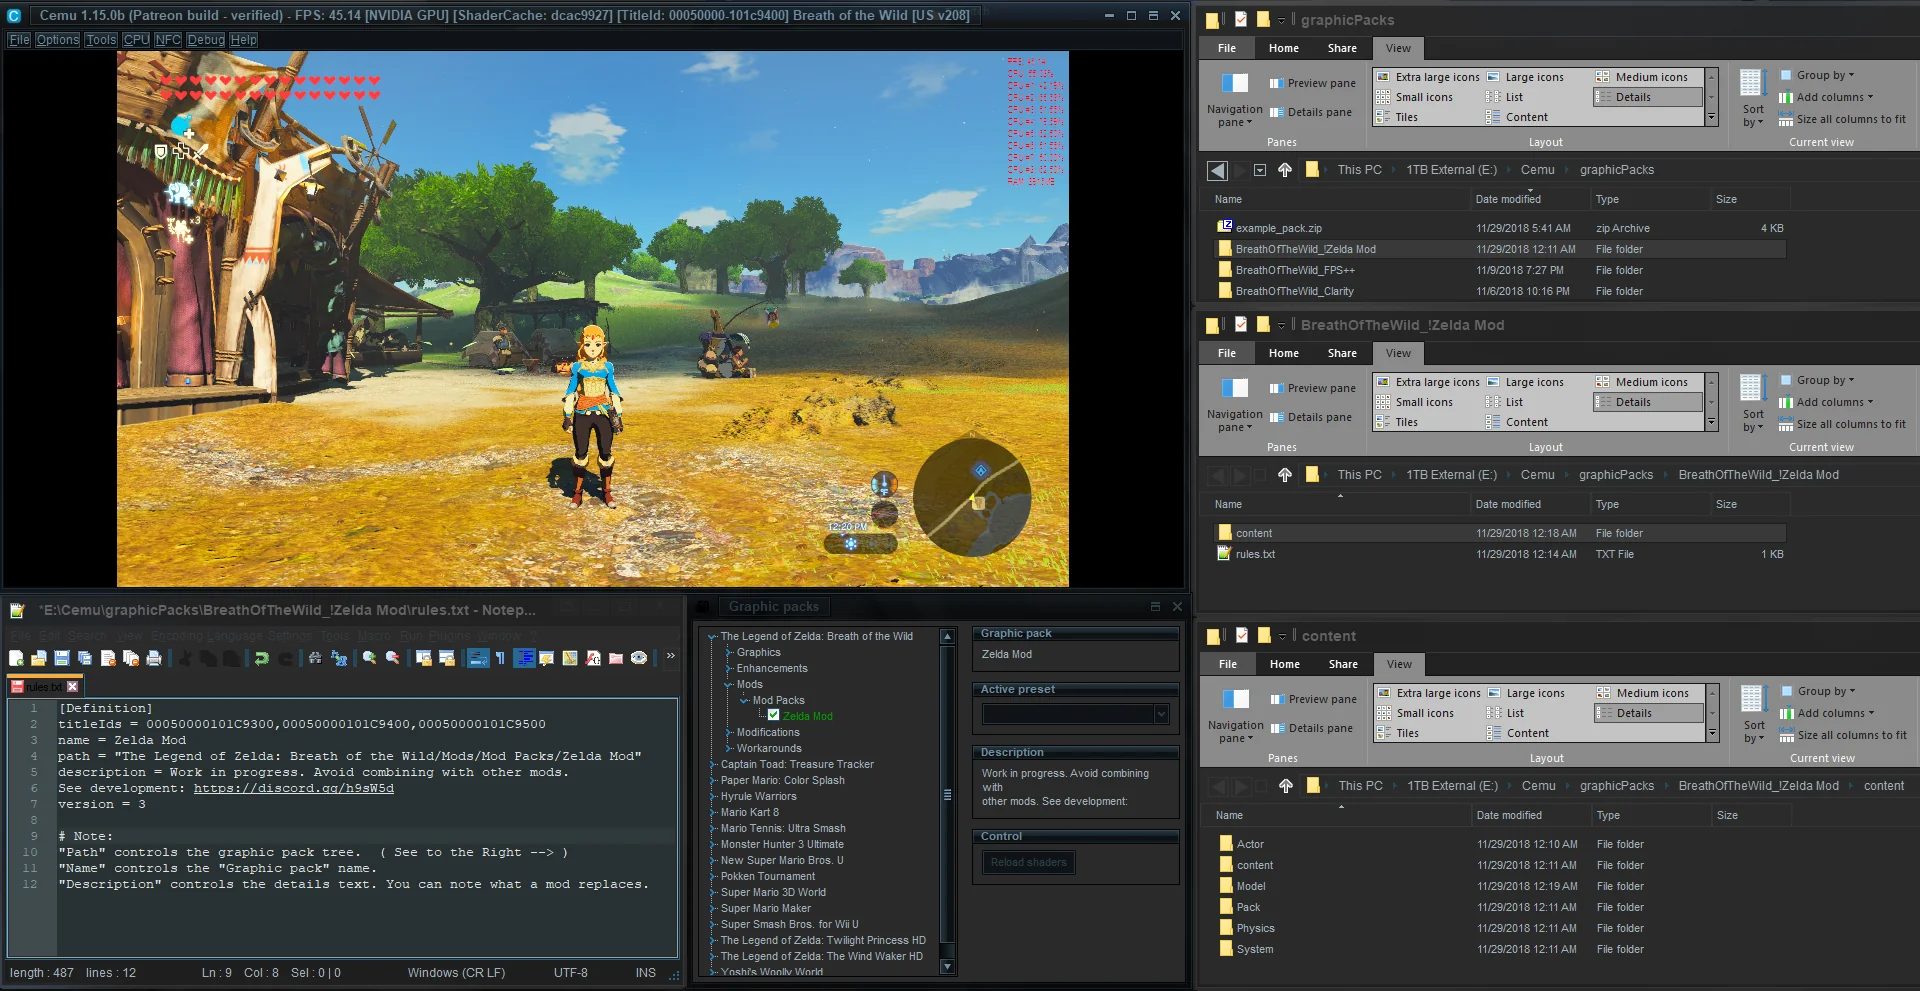The height and width of the screenshot is (991, 1920).
Task: Open the Options menu in Cemu
Action: (58, 40)
